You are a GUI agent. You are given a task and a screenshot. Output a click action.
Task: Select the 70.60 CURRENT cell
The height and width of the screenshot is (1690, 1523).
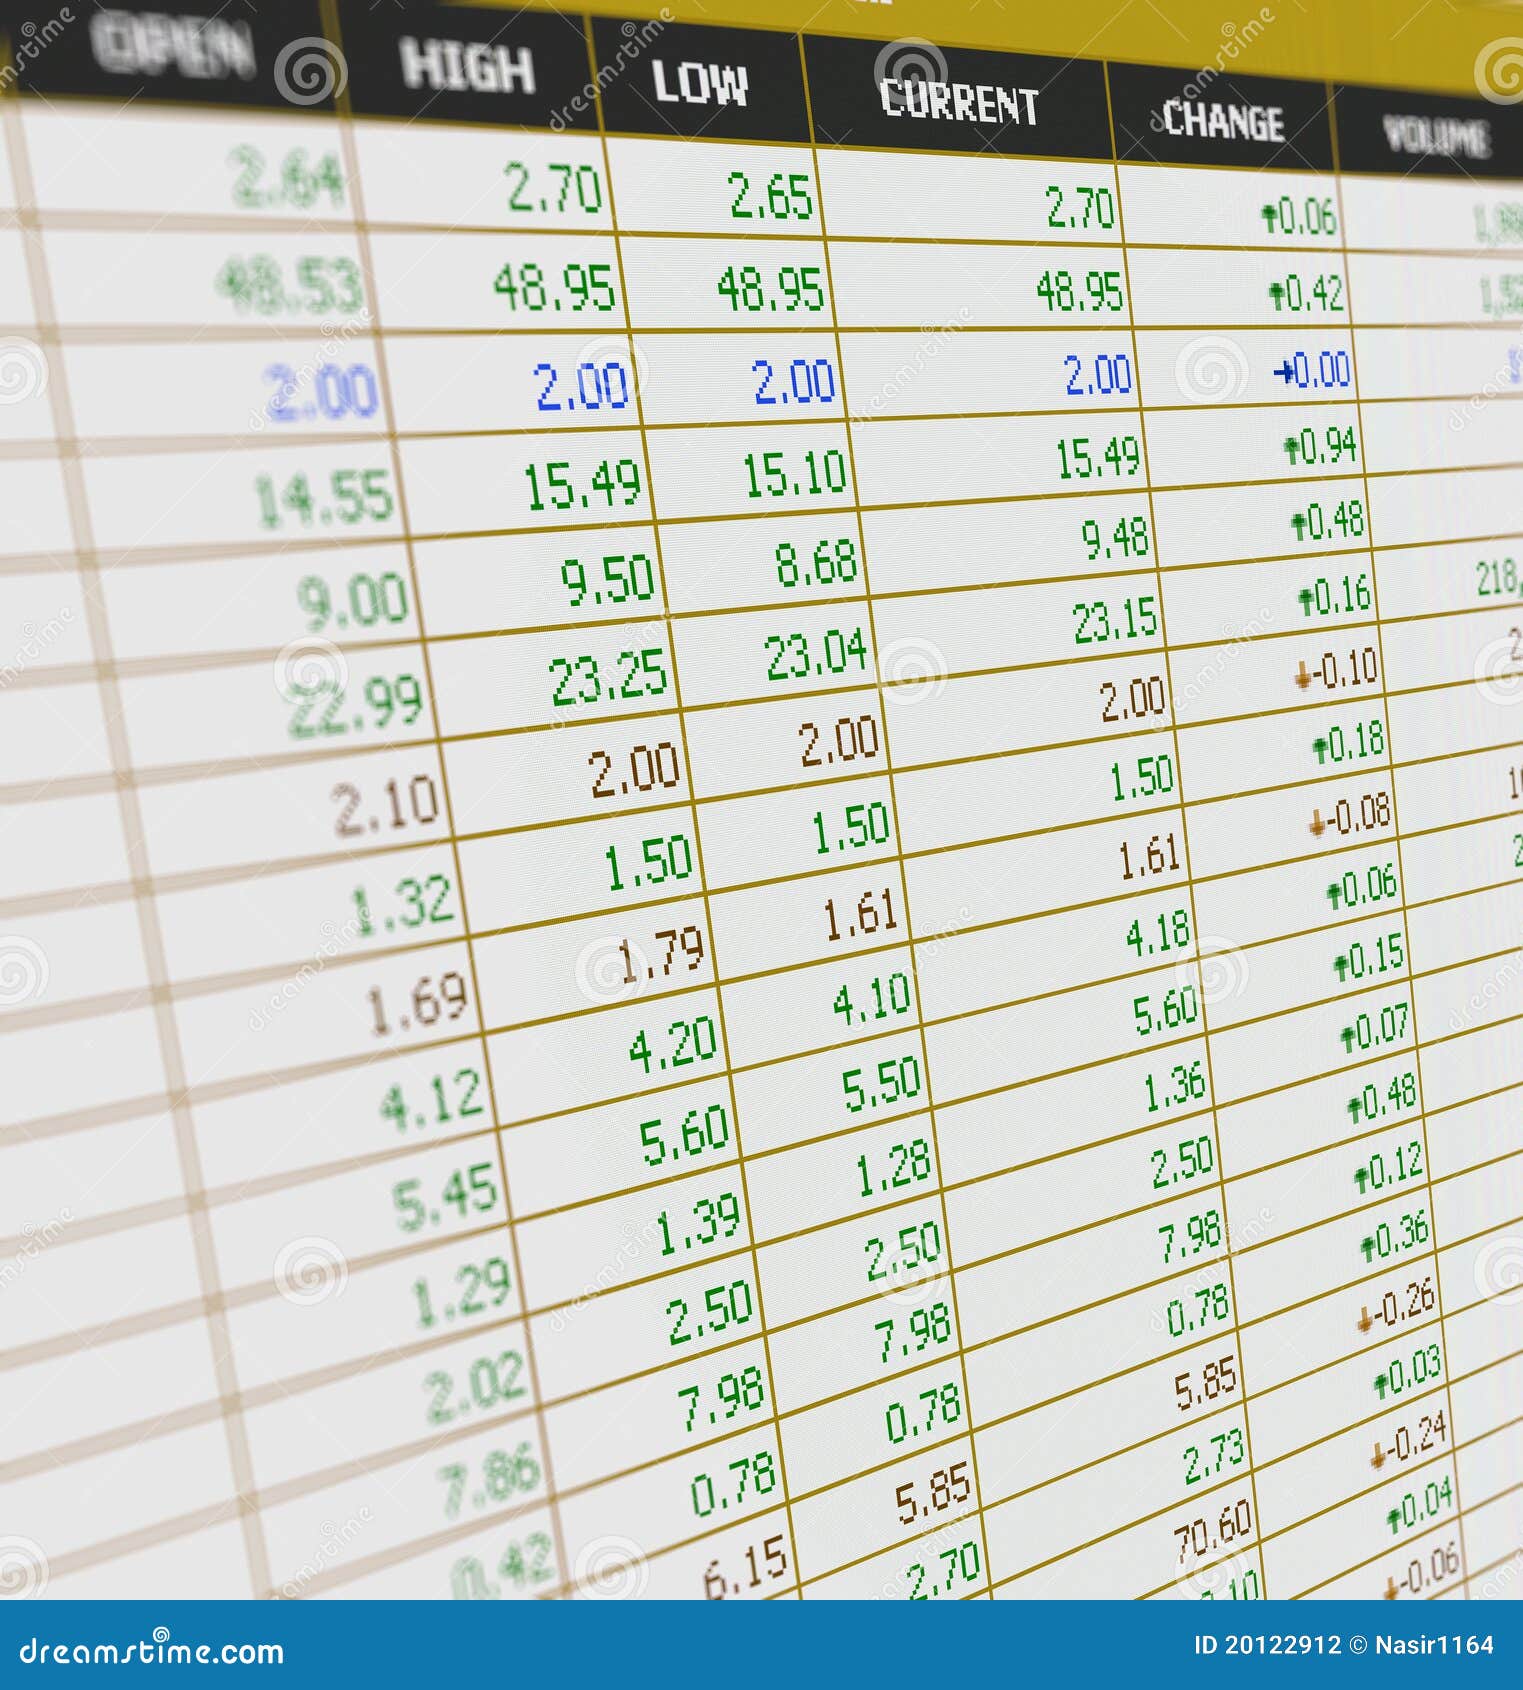pos(1214,1534)
